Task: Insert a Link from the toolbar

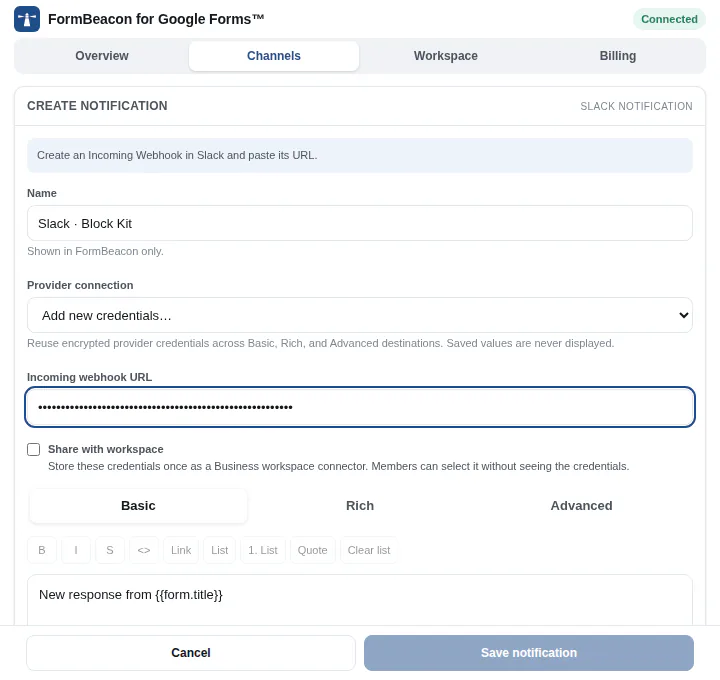Action: pos(181,550)
